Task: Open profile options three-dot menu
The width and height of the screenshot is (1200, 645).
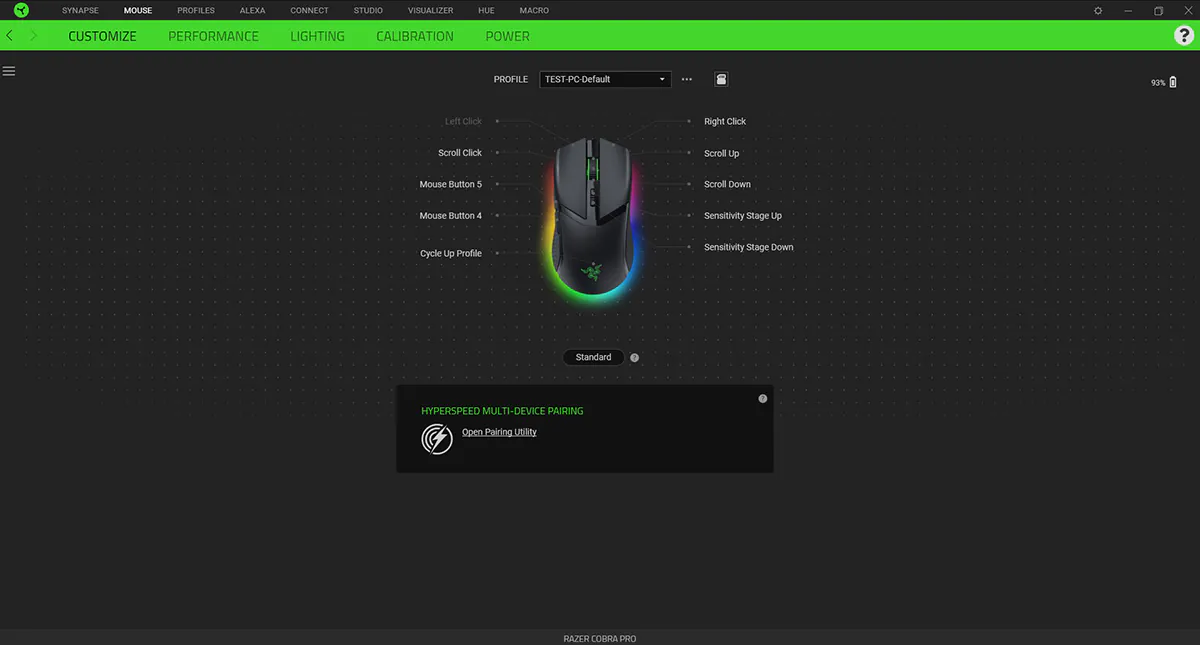Action: (687, 79)
